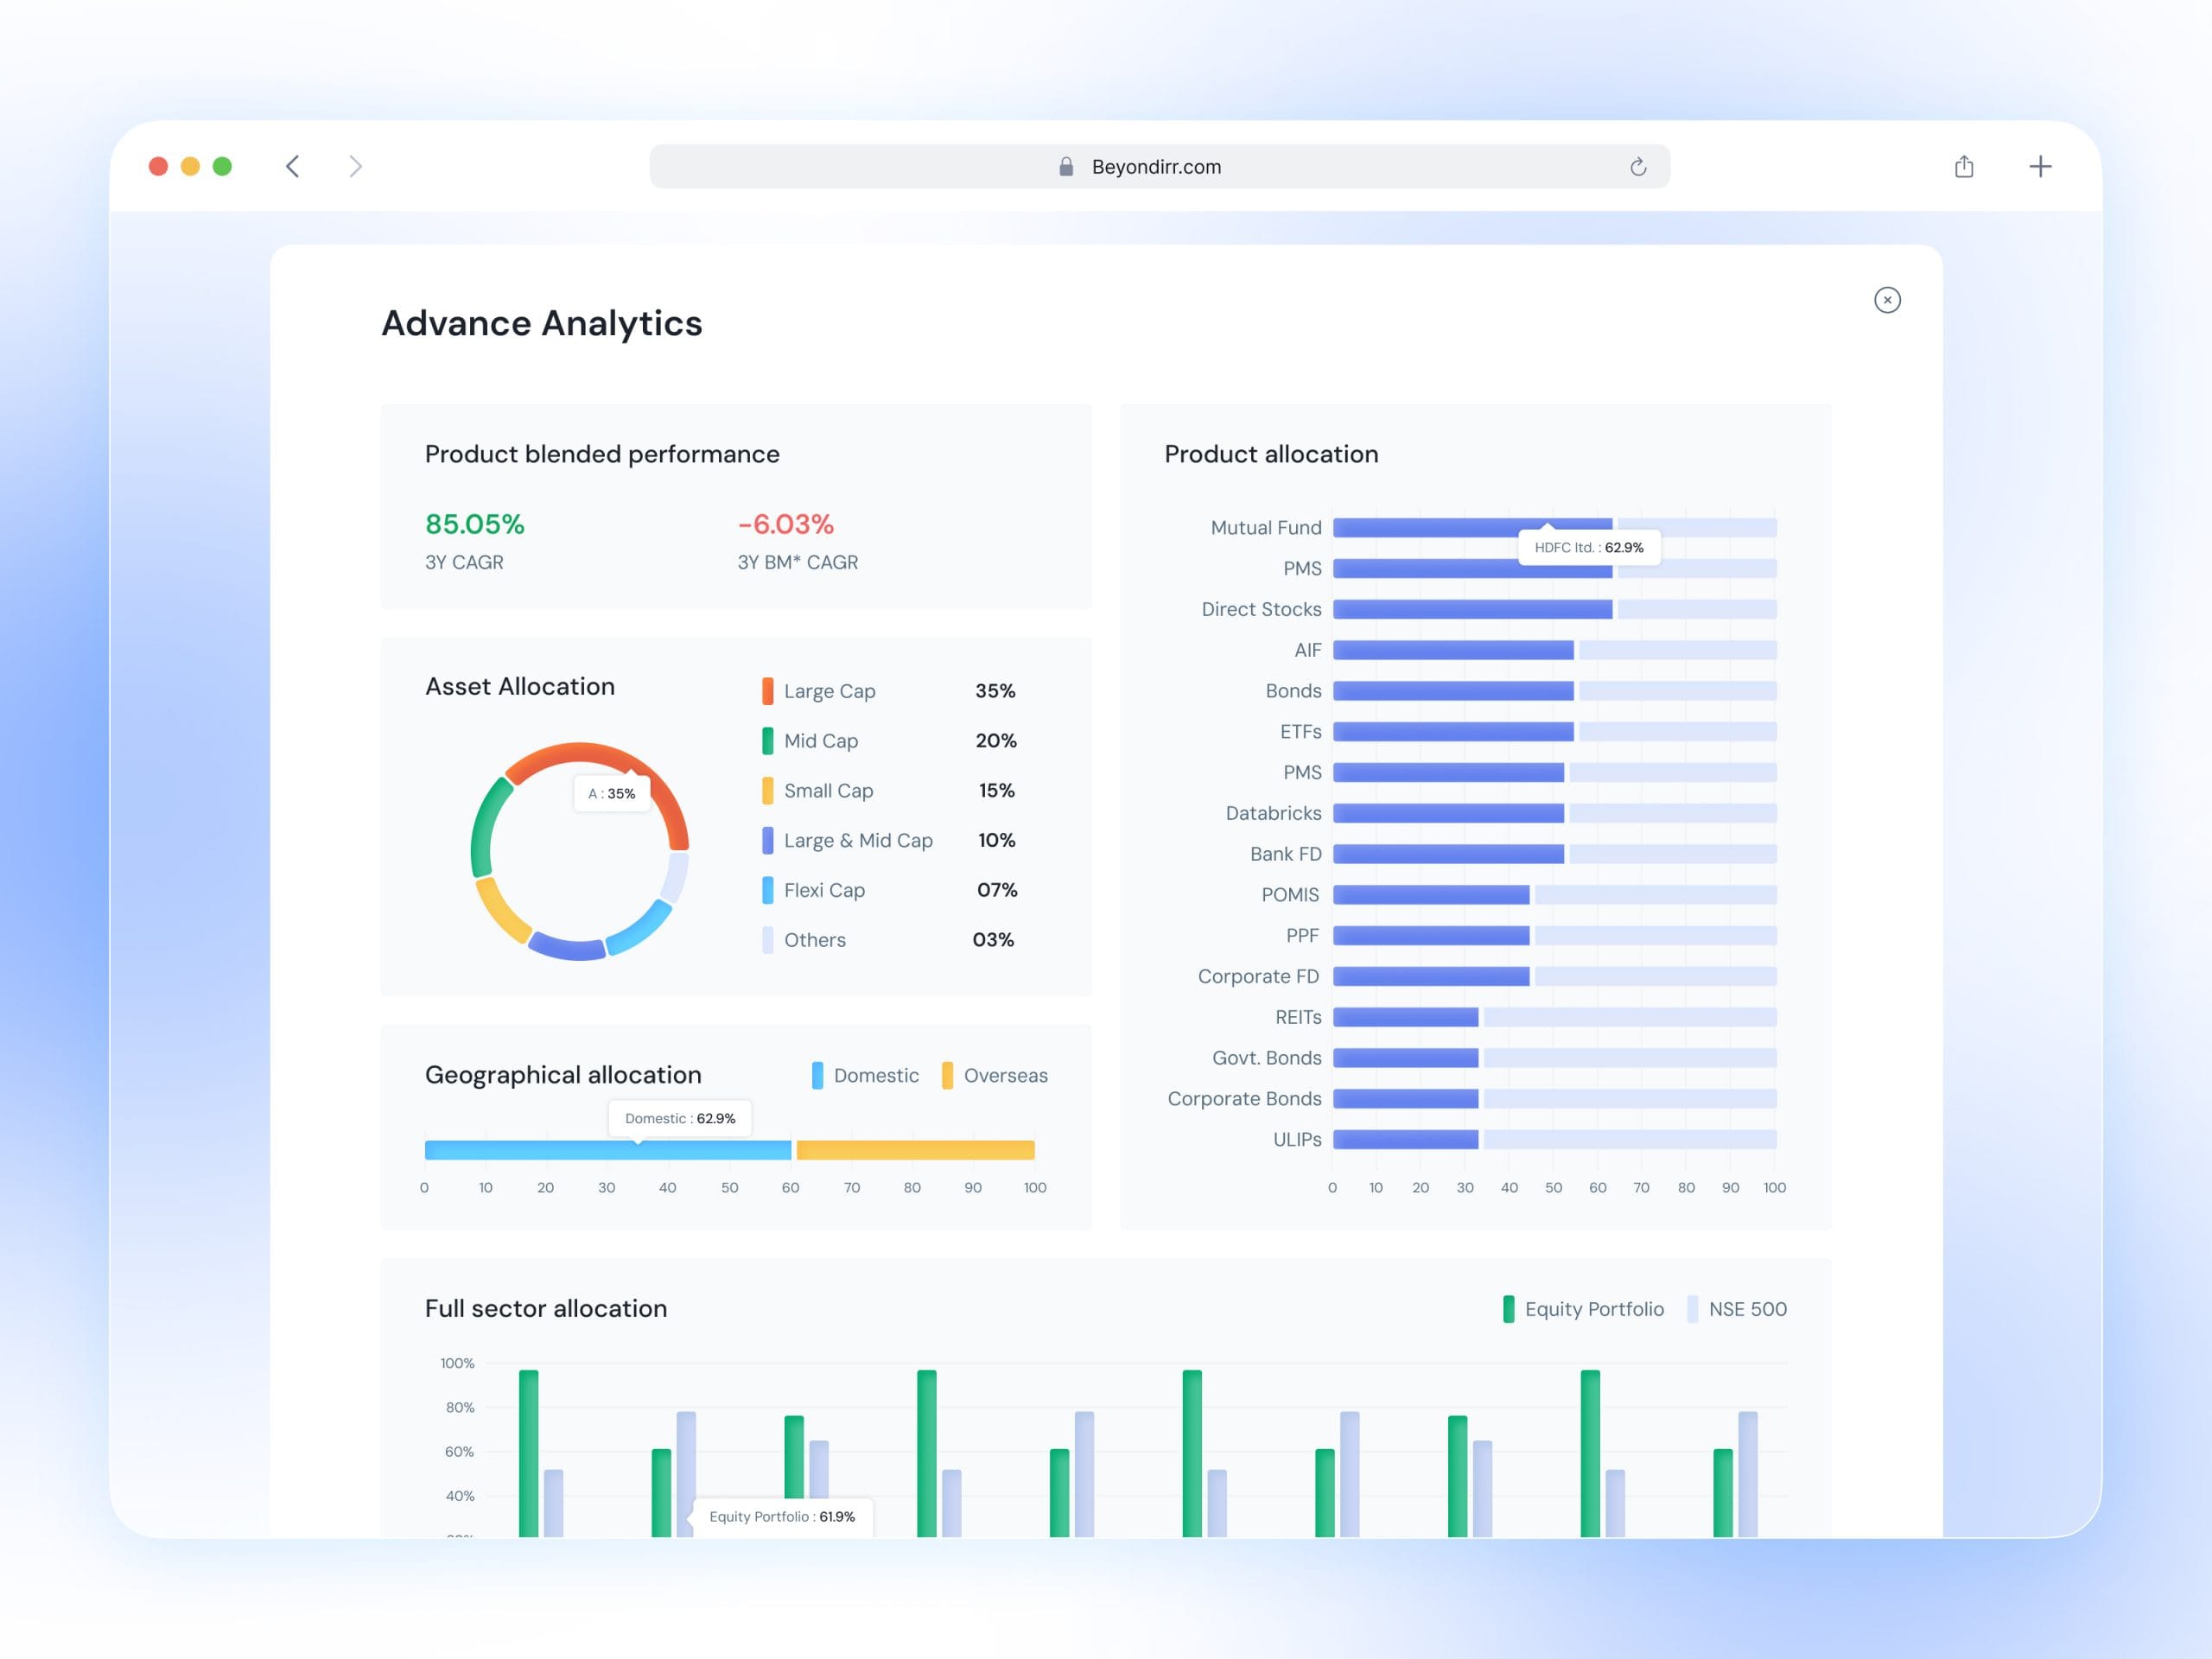The width and height of the screenshot is (2212, 1659).
Task: Click the ULIPs allocation bar
Action: pos(1405,1139)
